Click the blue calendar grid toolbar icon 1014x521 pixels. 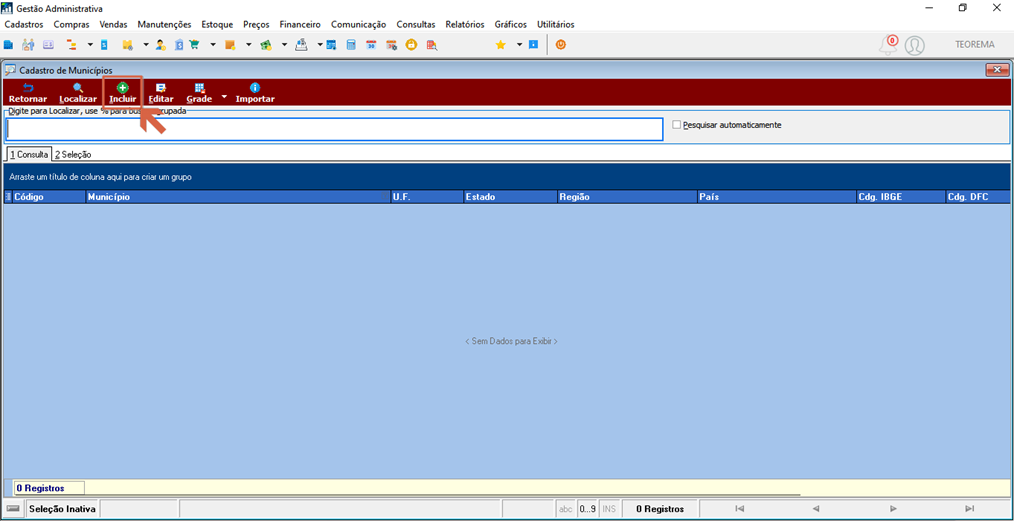(x=332, y=45)
